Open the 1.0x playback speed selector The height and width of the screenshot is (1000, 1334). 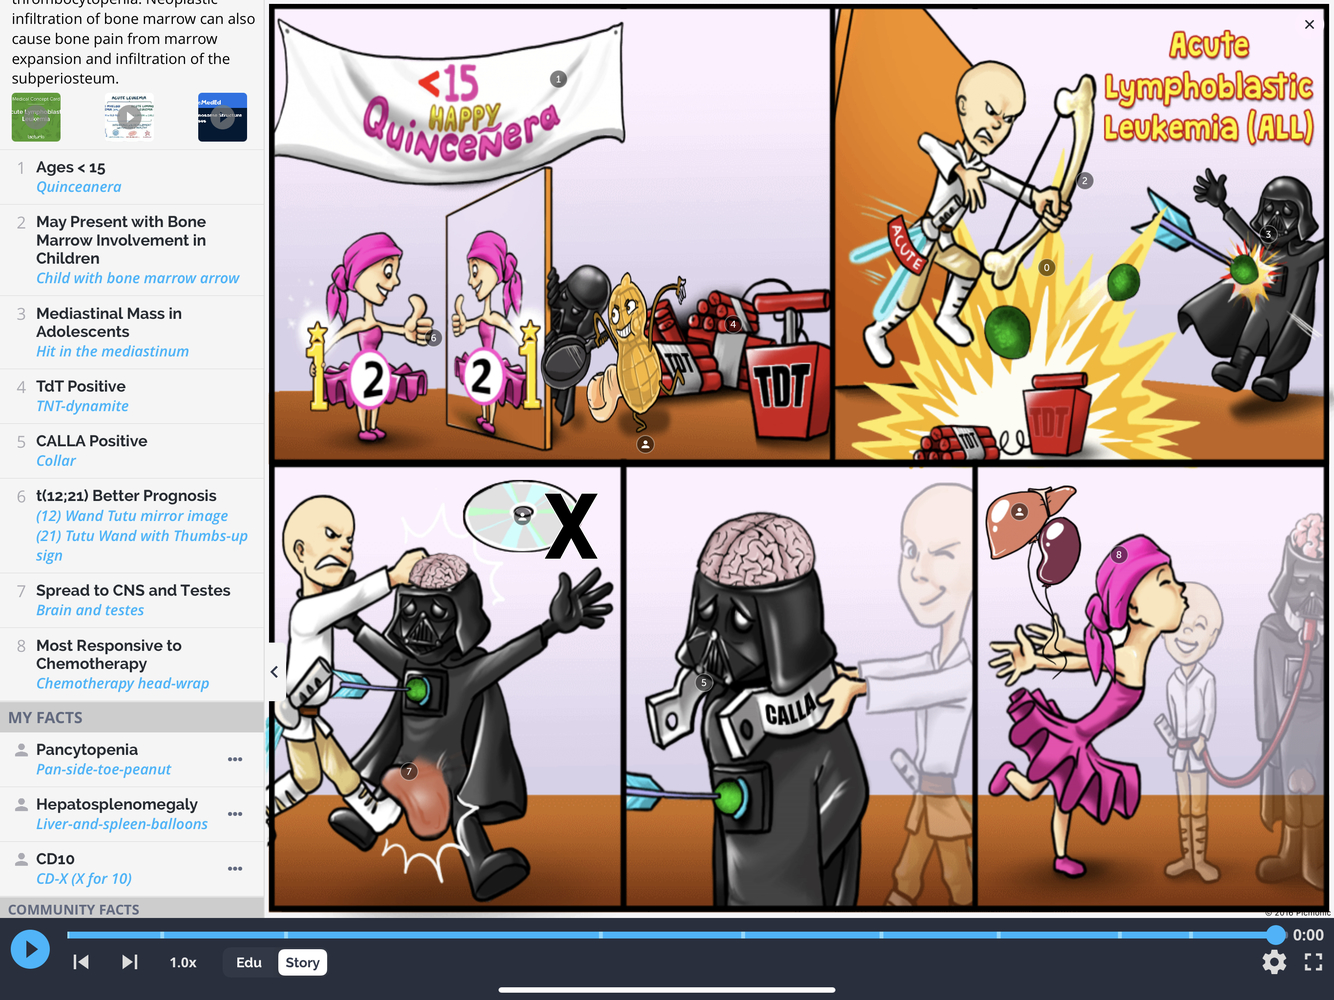[183, 962]
